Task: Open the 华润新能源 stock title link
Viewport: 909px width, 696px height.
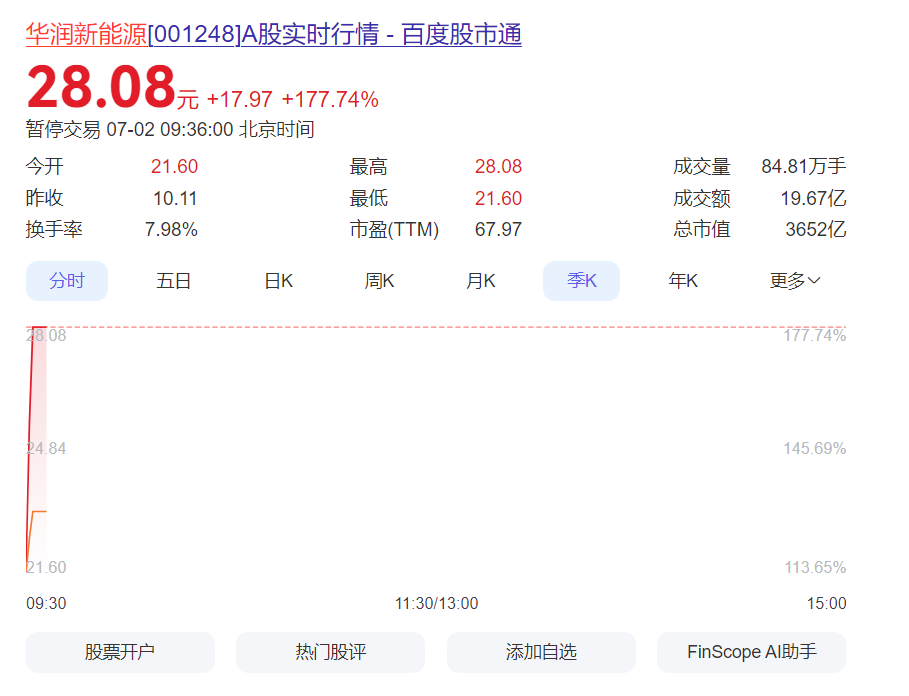Action: [x=274, y=34]
